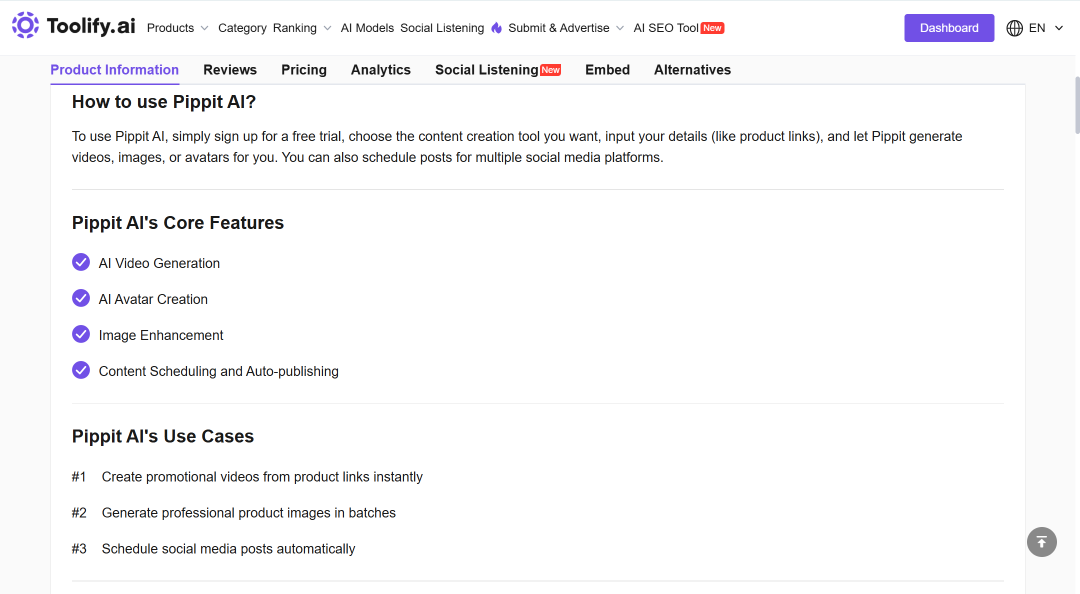Click the Dashboard button
Screen dimensions: 1080x594
[x=949, y=28]
